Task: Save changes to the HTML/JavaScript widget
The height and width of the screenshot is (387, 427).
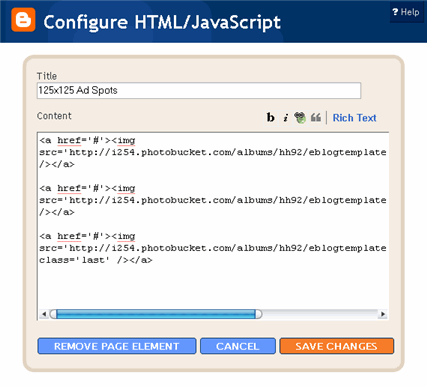Action: point(337,346)
